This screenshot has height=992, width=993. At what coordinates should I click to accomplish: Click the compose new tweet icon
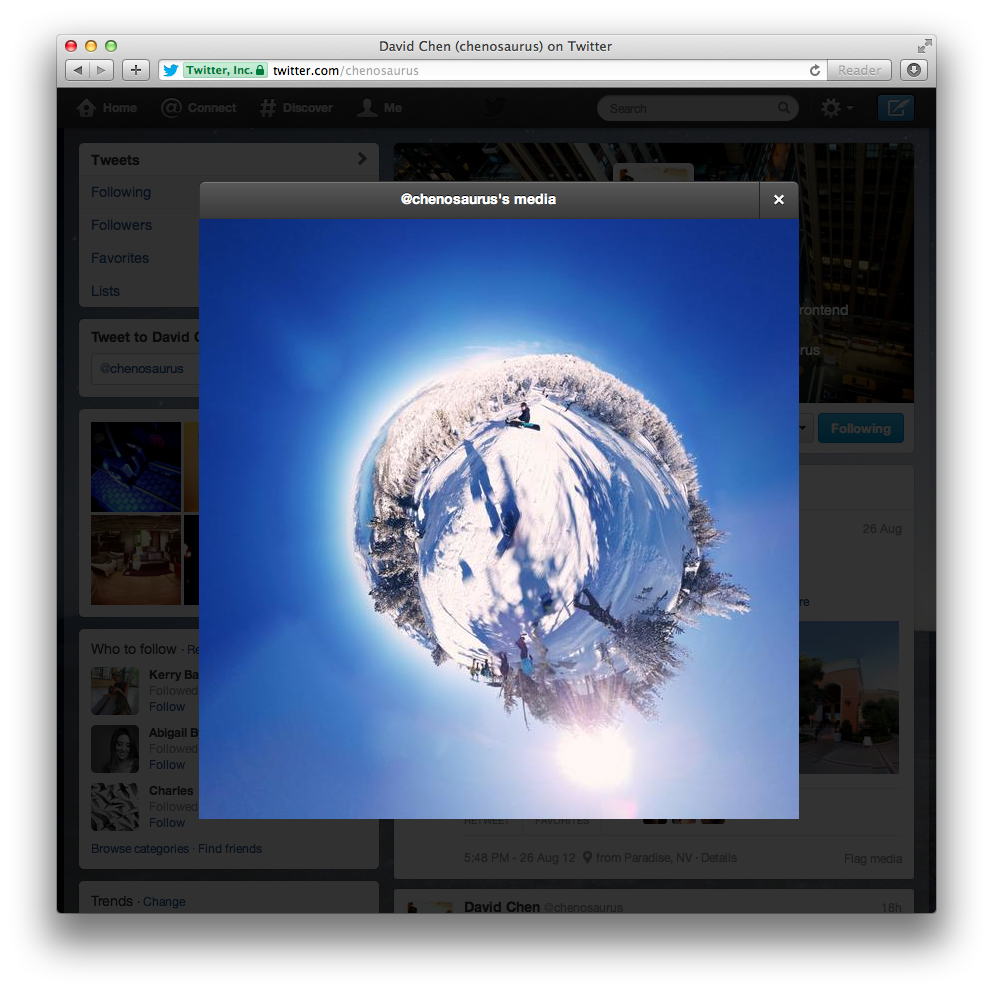[895, 108]
